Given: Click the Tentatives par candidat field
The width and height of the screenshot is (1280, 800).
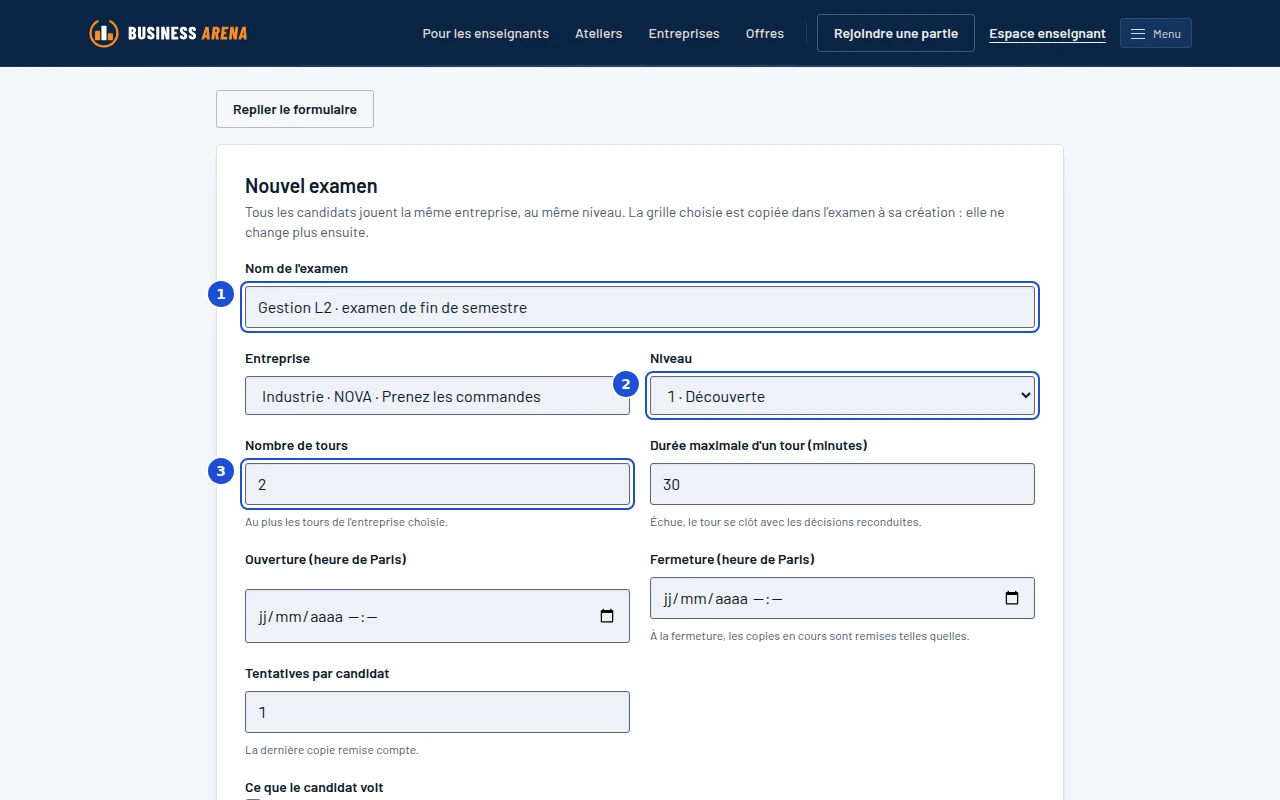Looking at the screenshot, I should (x=437, y=712).
